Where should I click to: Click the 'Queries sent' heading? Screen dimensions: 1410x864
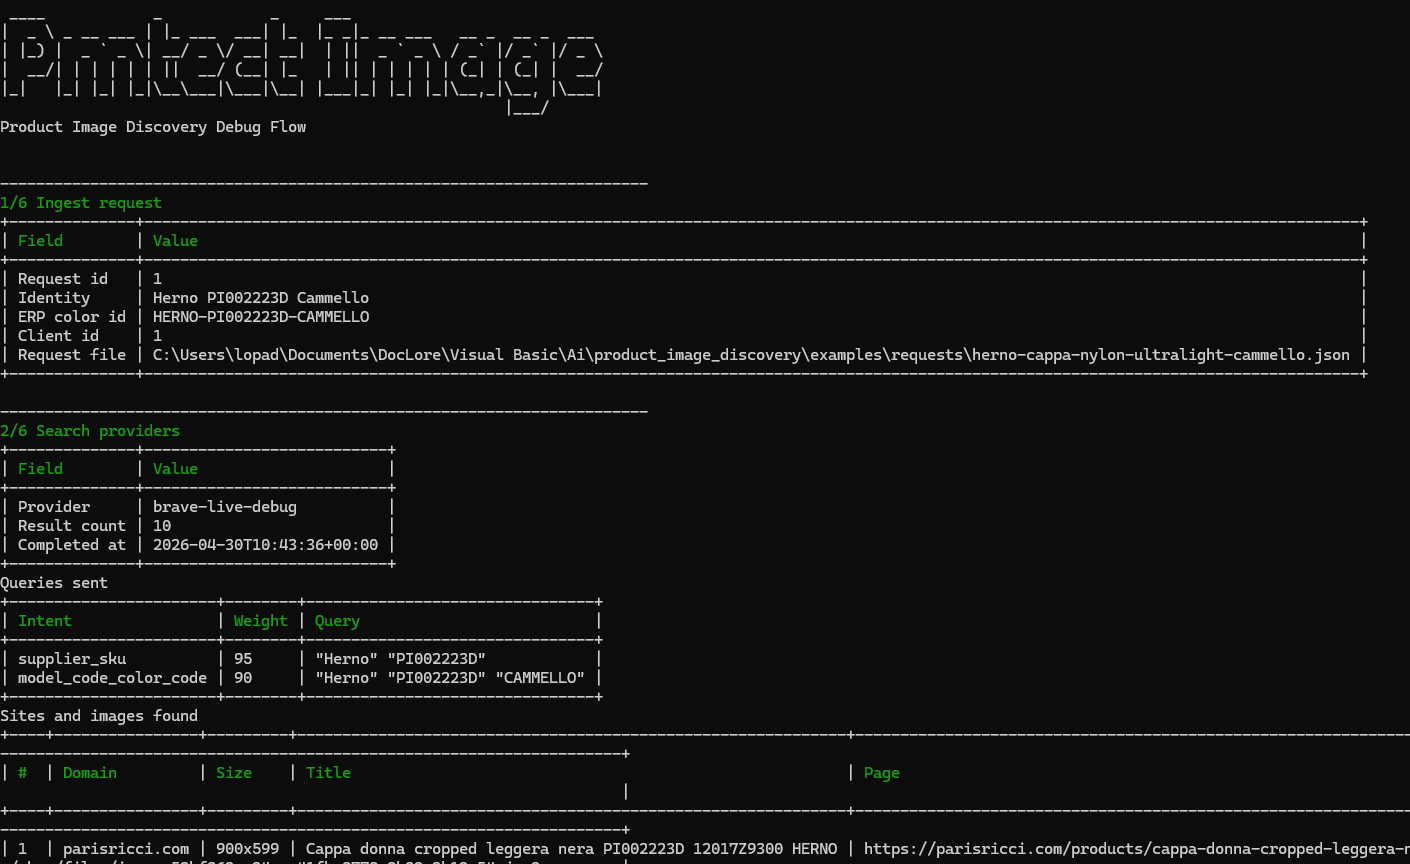point(54,583)
